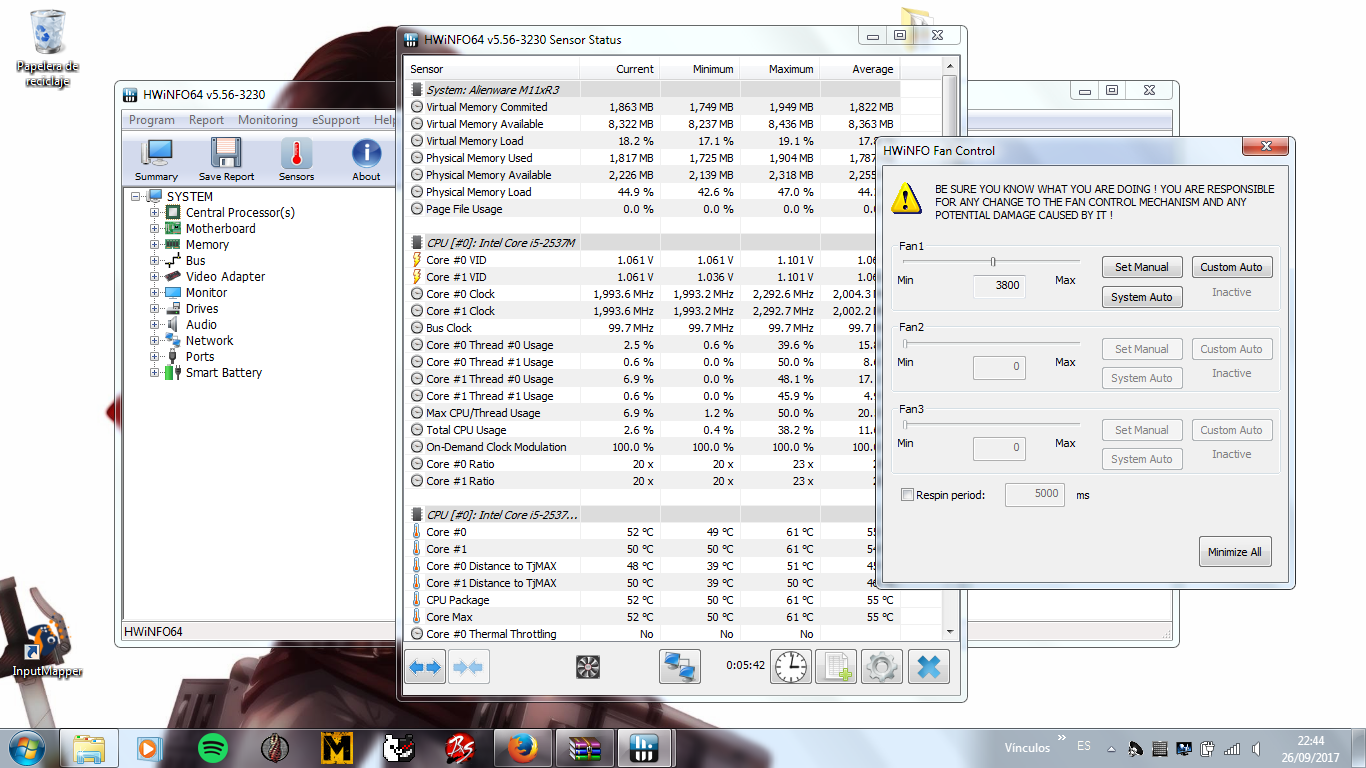Screen dimensions: 1366x768
Task: Click the Save Report floppy icon
Action: click(226, 160)
